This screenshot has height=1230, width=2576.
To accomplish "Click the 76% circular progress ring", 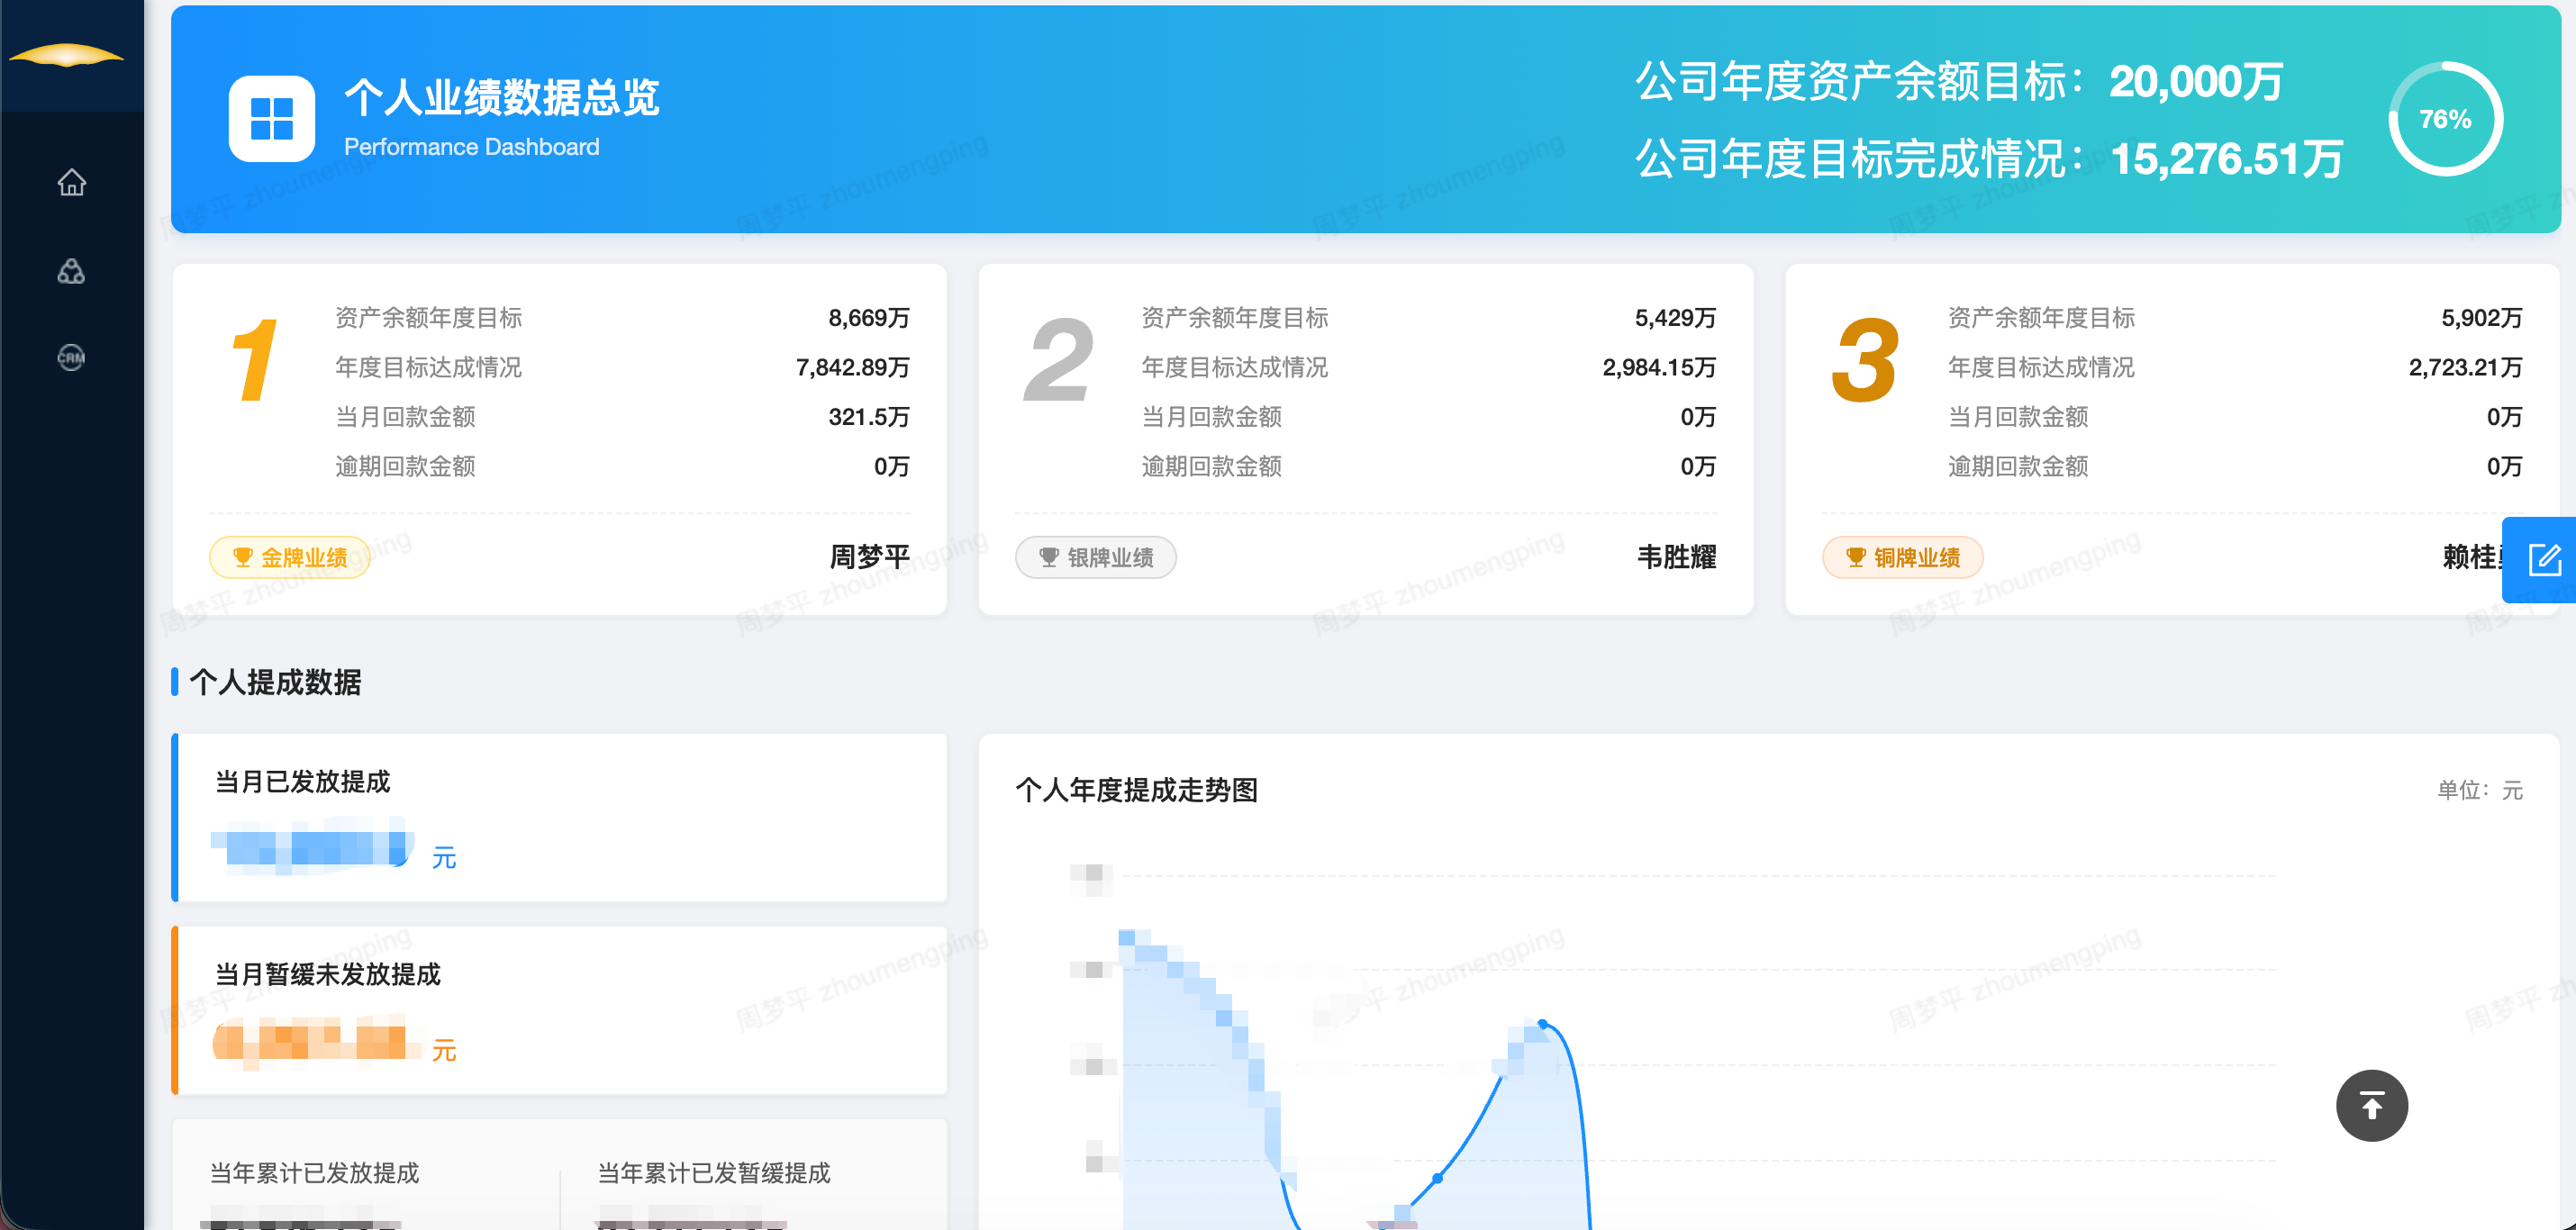I will tap(2445, 119).
